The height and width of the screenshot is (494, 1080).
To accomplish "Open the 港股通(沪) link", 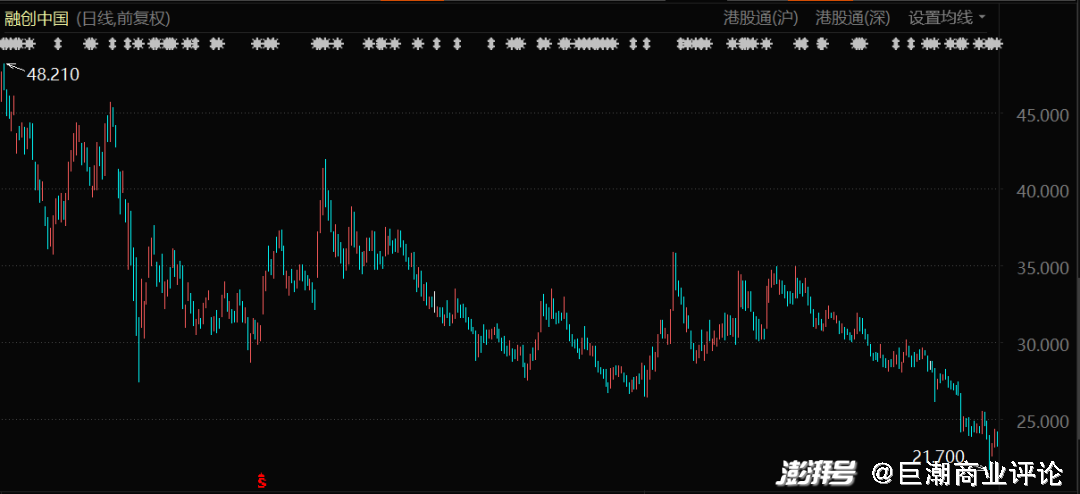I will (x=760, y=18).
